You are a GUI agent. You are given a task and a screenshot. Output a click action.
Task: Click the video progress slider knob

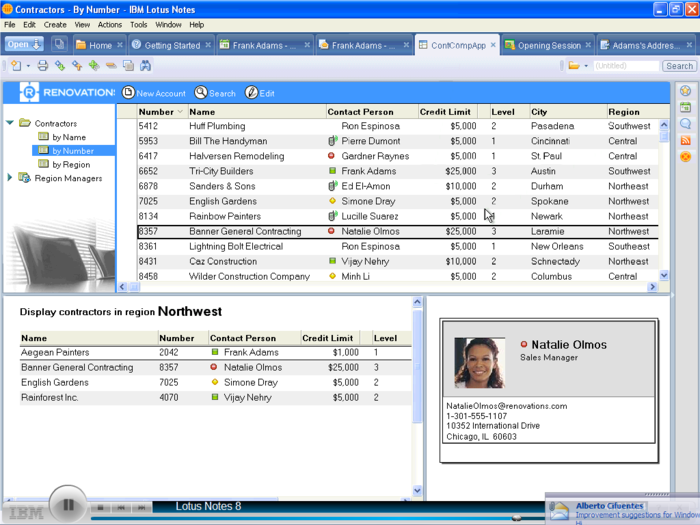517,518
